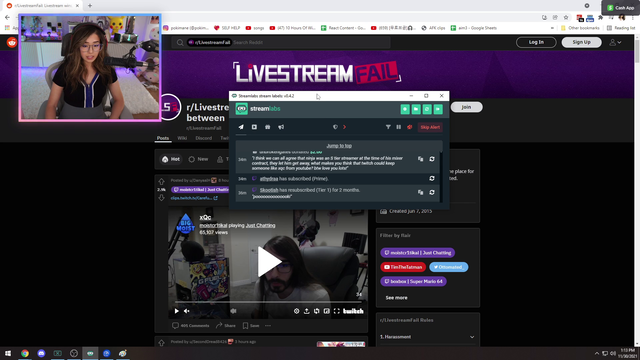Open the green folder button in Streamlabs
Image resolution: width=640 pixels, height=360 pixels.
click(416, 109)
